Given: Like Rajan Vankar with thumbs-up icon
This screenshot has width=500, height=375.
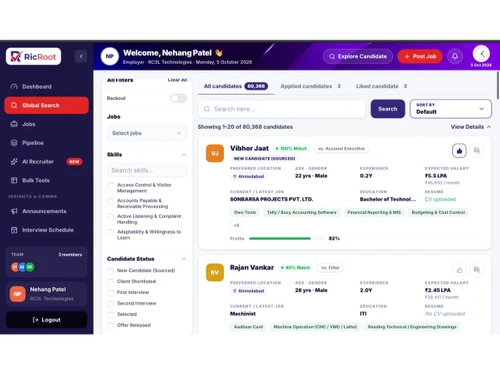Looking at the screenshot, I should click(459, 270).
